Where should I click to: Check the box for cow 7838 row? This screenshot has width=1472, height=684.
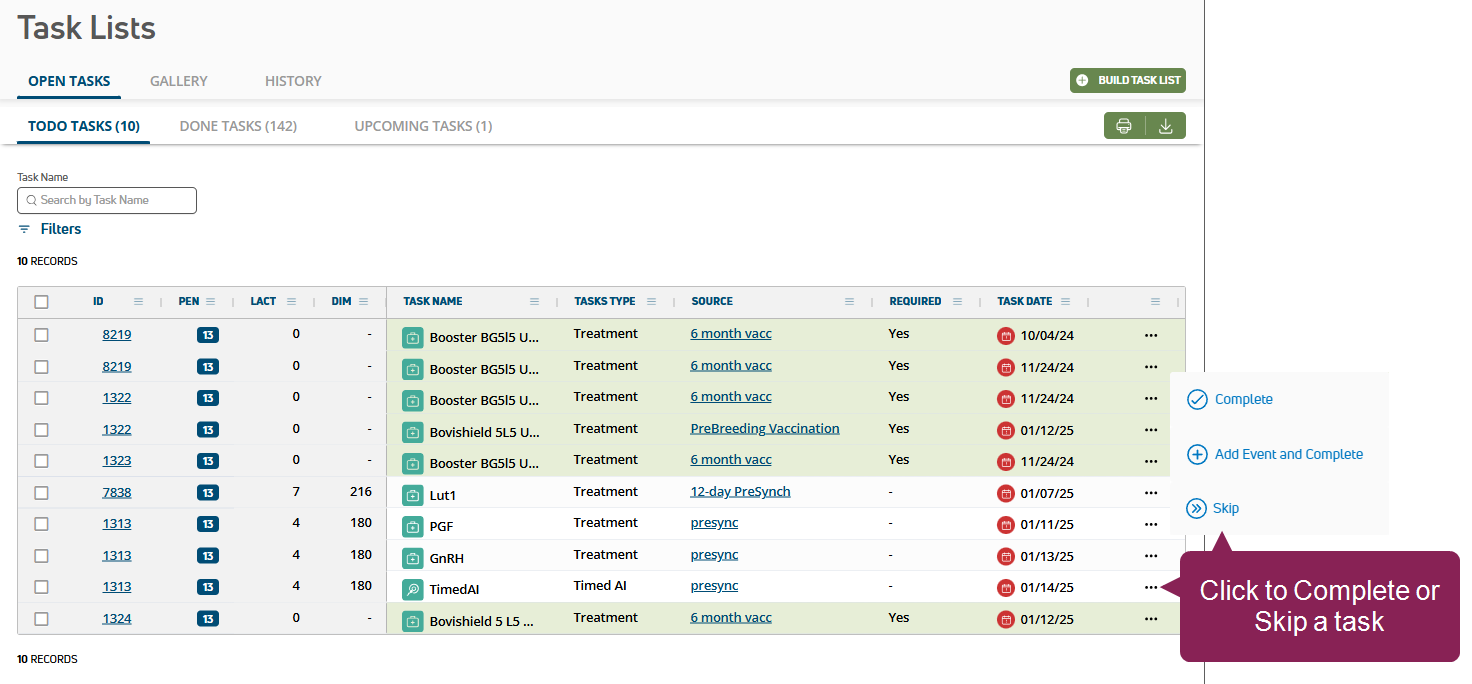[x=41, y=493]
